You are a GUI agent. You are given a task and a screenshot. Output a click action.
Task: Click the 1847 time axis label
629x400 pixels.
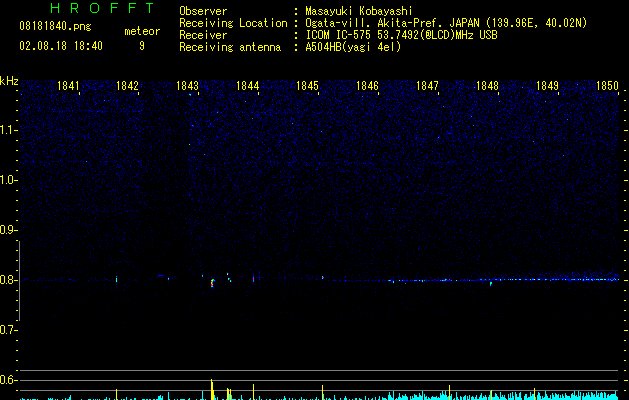(427, 86)
